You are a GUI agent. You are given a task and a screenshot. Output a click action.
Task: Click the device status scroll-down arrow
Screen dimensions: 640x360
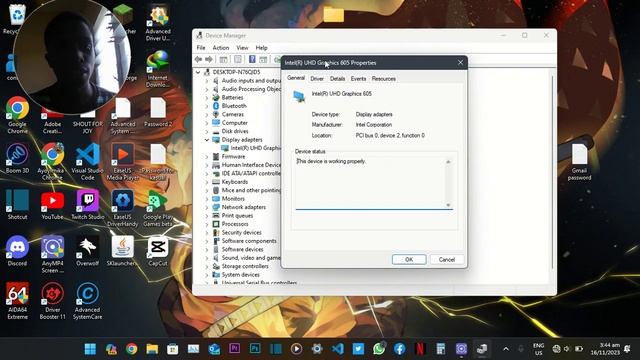[x=448, y=205]
